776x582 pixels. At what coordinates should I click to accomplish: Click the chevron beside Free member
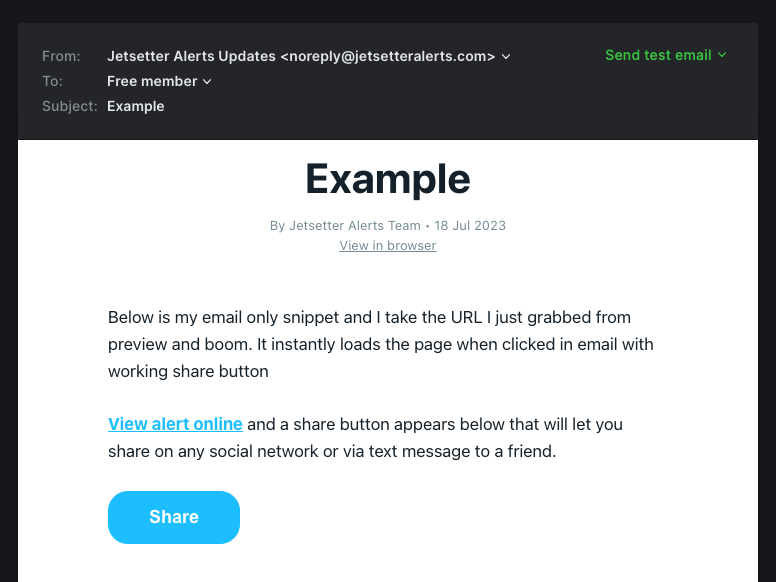pos(207,82)
